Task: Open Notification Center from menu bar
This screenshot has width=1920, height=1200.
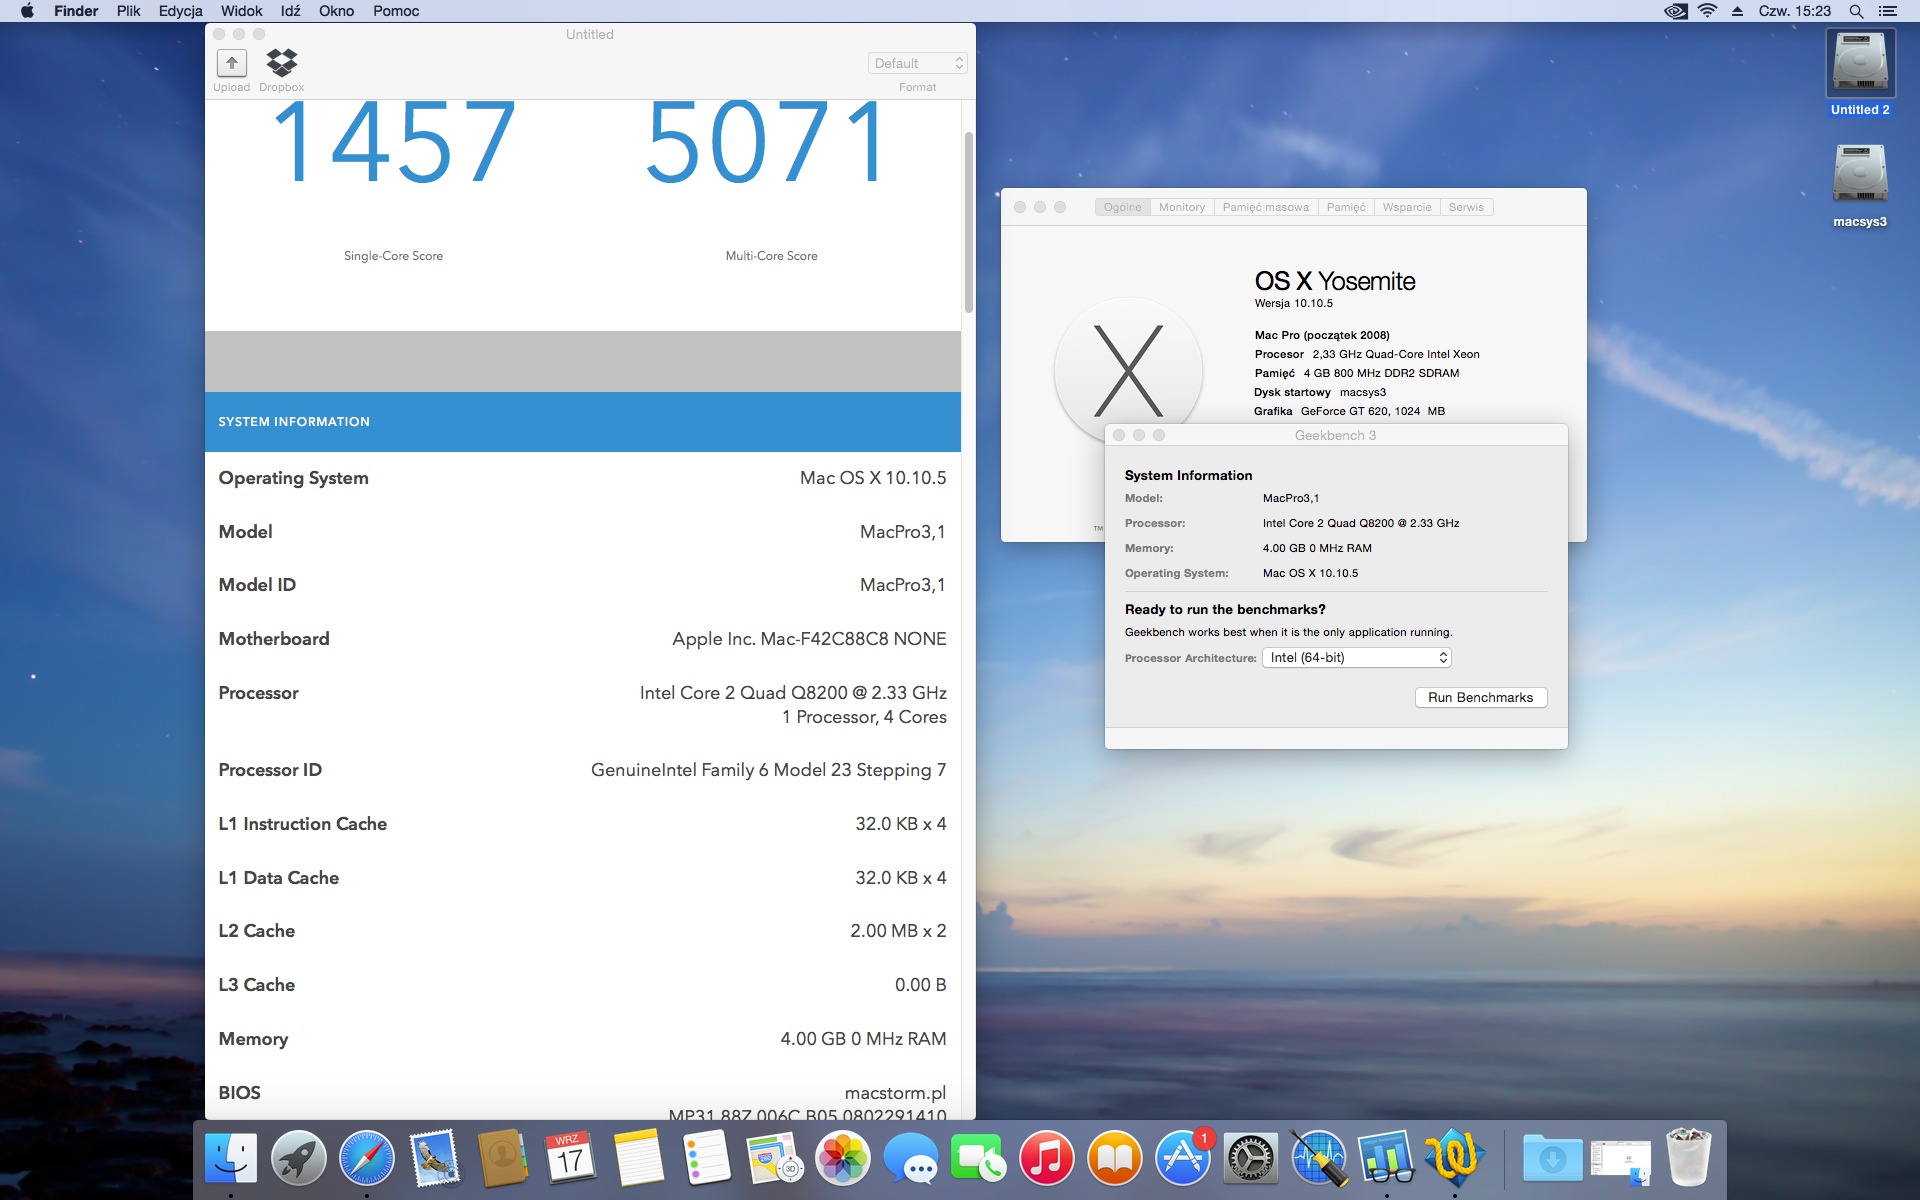Action: pos(1888,11)
